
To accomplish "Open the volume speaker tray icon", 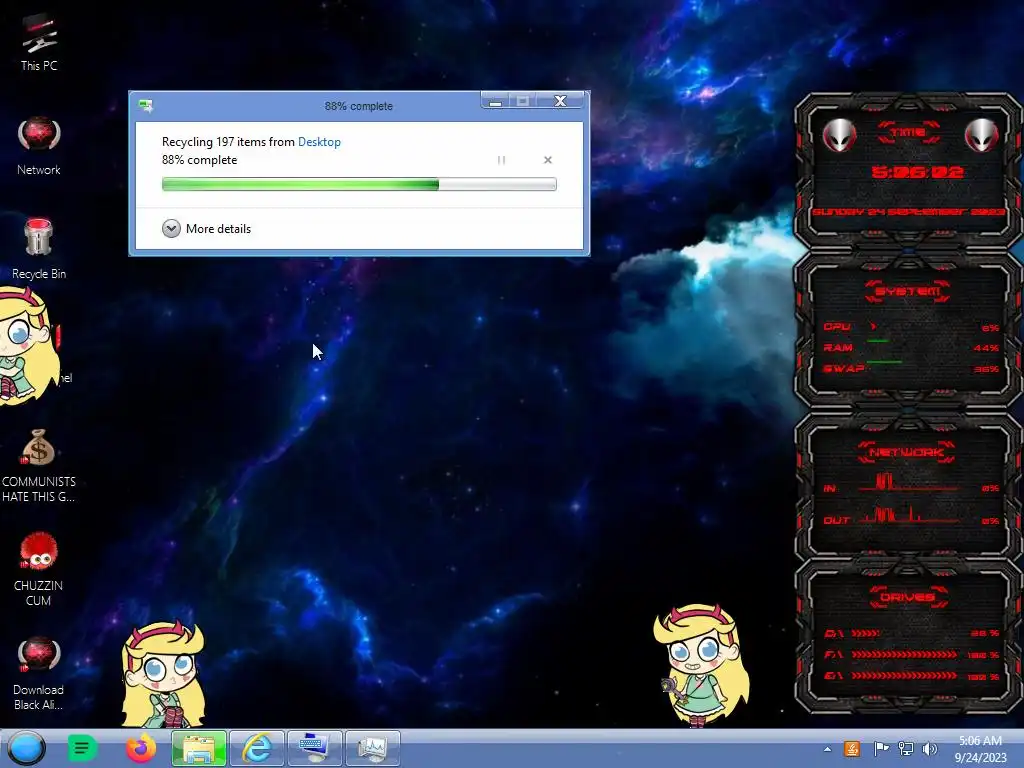I will click(x=929, y=749).
